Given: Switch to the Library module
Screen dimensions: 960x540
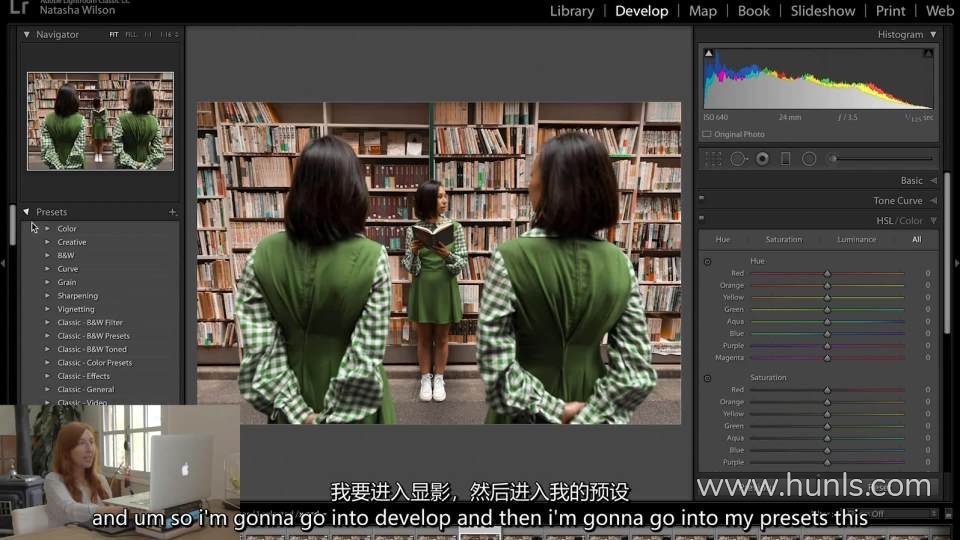Looking at the screenshot, I should (572, 11).
